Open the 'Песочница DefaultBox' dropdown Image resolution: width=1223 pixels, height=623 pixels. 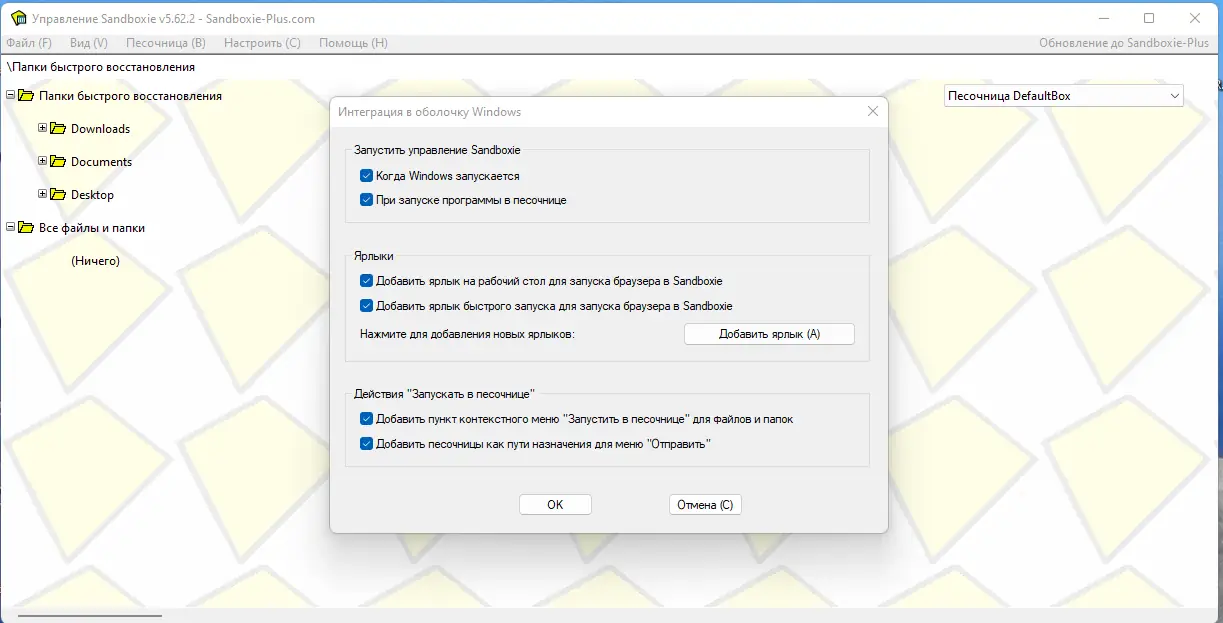pos(1064,96)
